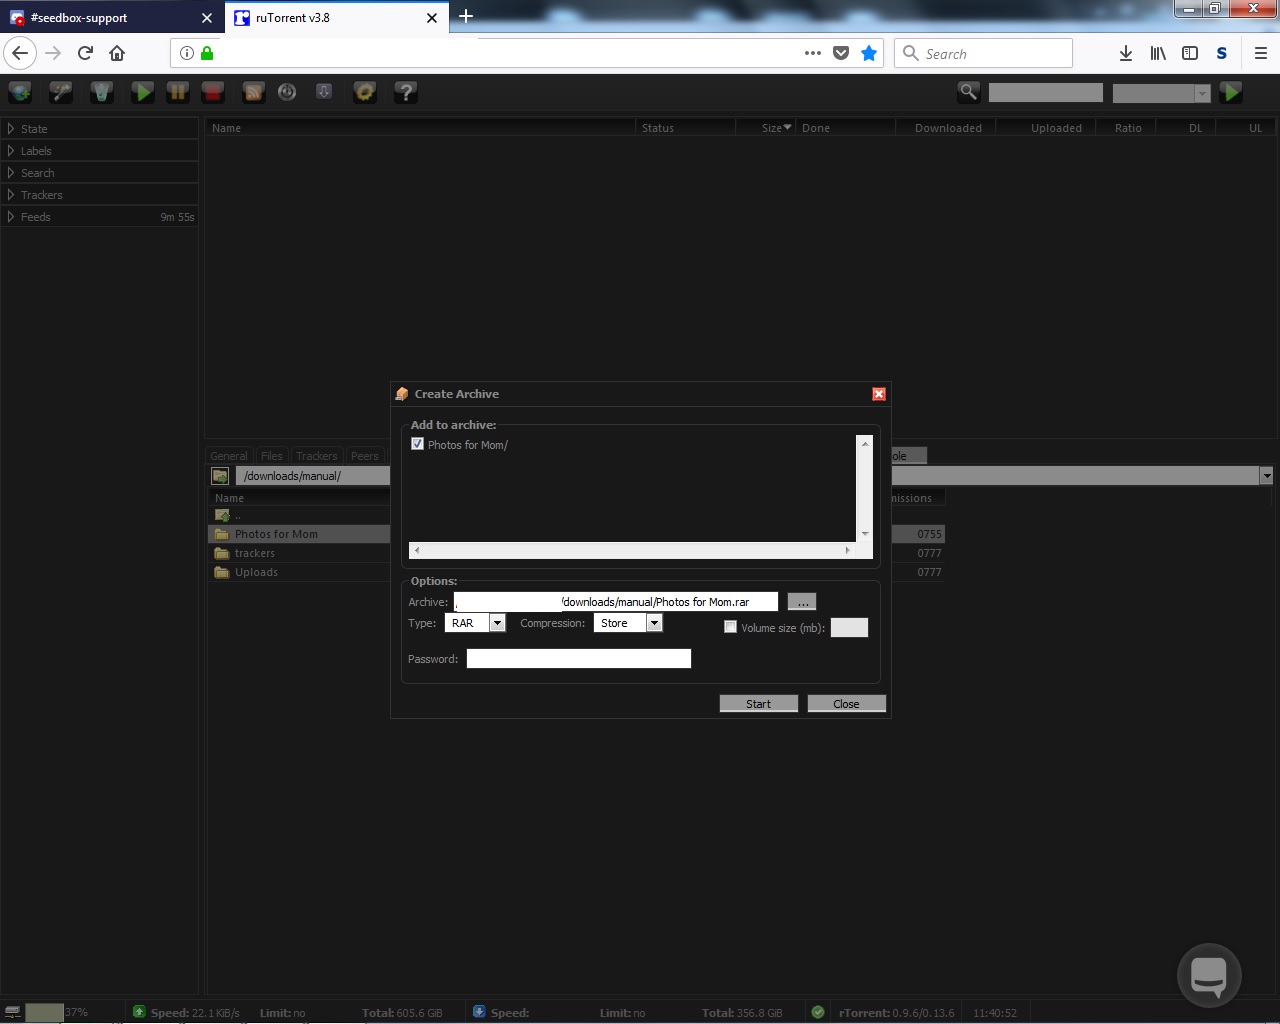Viewport: 1280px width, 1024px height.
Task: Open the archive Type dropdown
Action: click(x=497, y=623)
